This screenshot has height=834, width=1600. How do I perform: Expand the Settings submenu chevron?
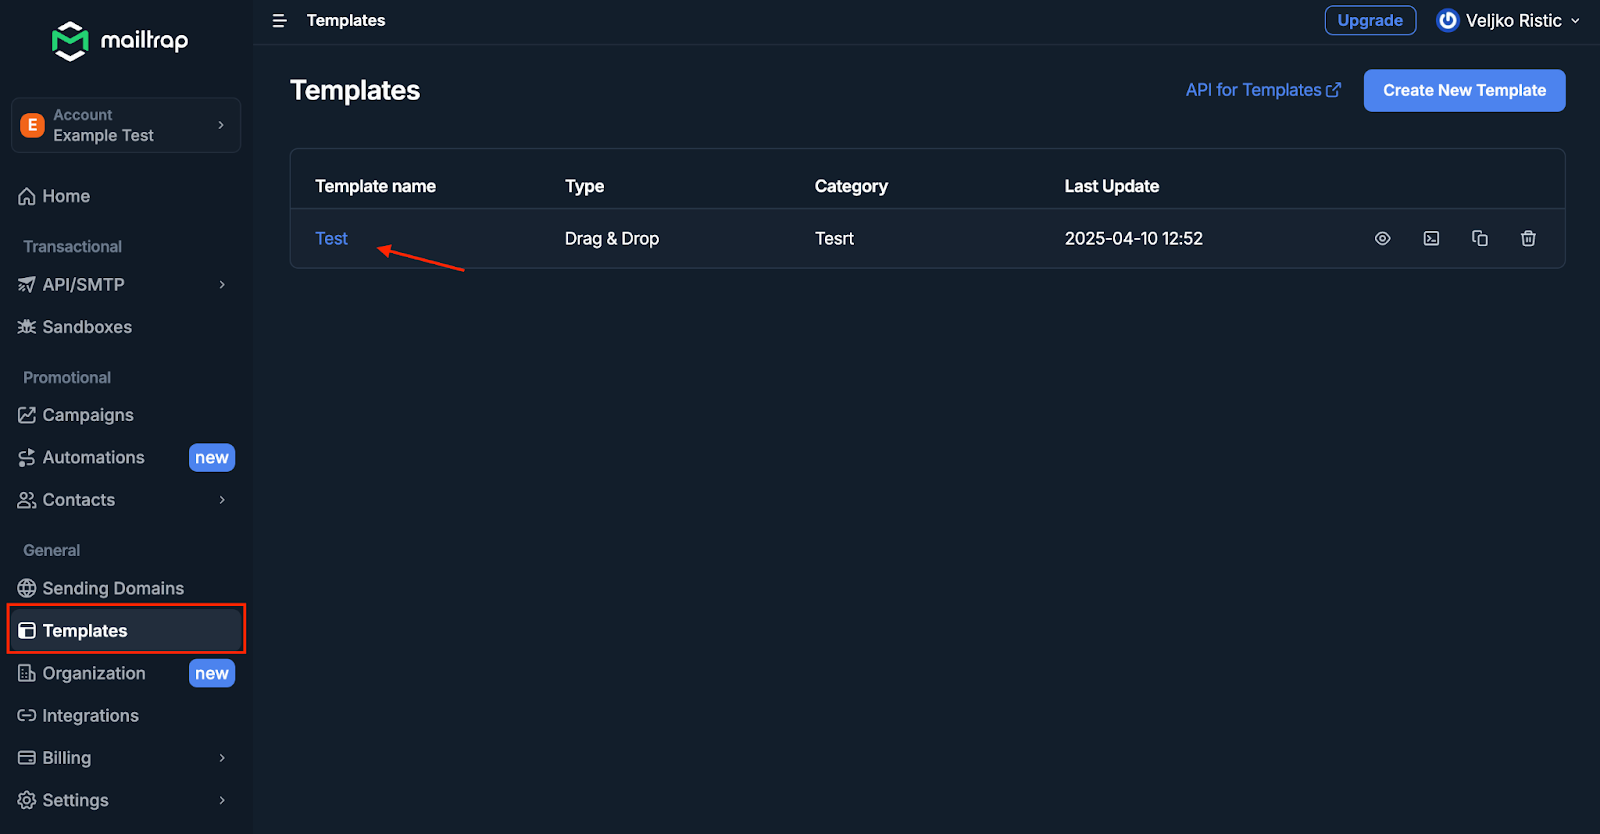[x=222, y=800]
